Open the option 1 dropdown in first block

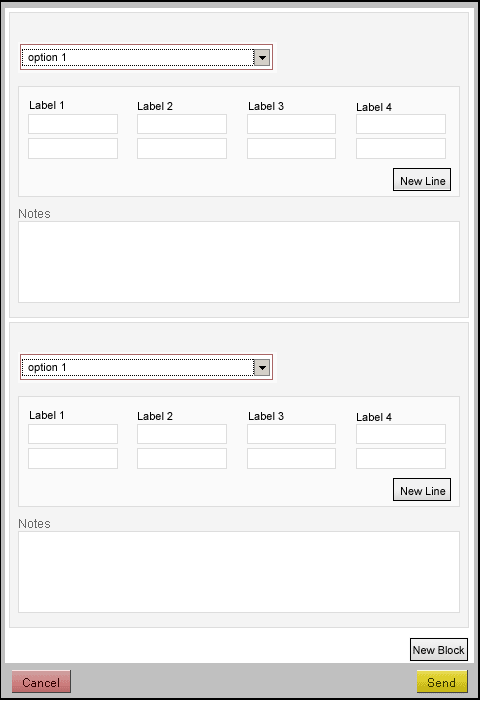(x=146, y=57)
